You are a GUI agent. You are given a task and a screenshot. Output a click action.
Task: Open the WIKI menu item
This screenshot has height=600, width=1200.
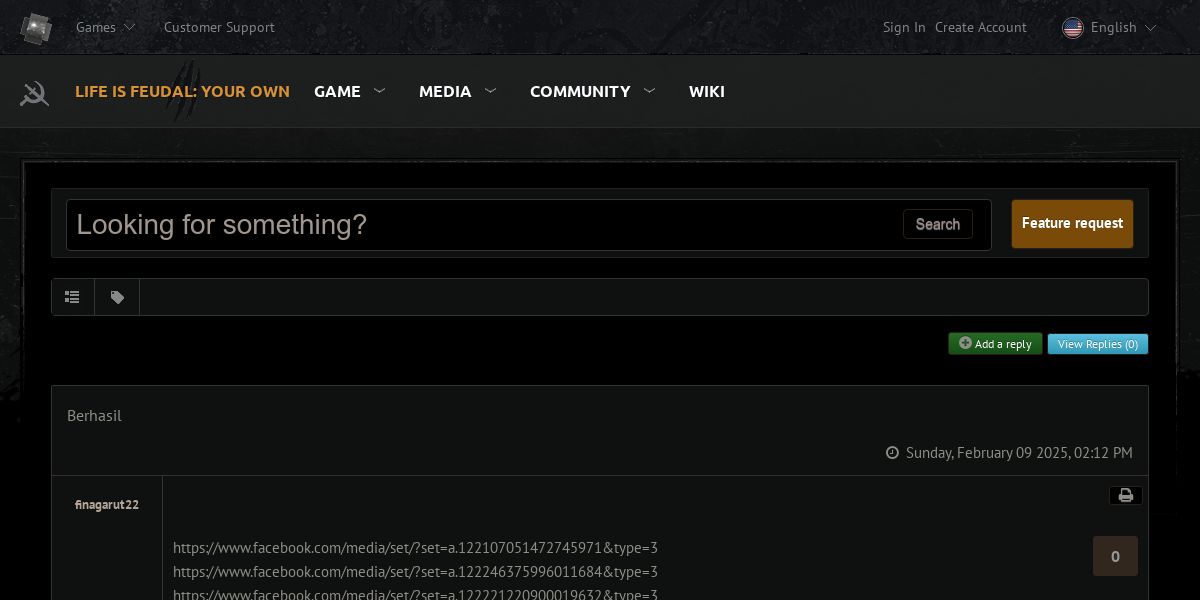click(707, 91)
